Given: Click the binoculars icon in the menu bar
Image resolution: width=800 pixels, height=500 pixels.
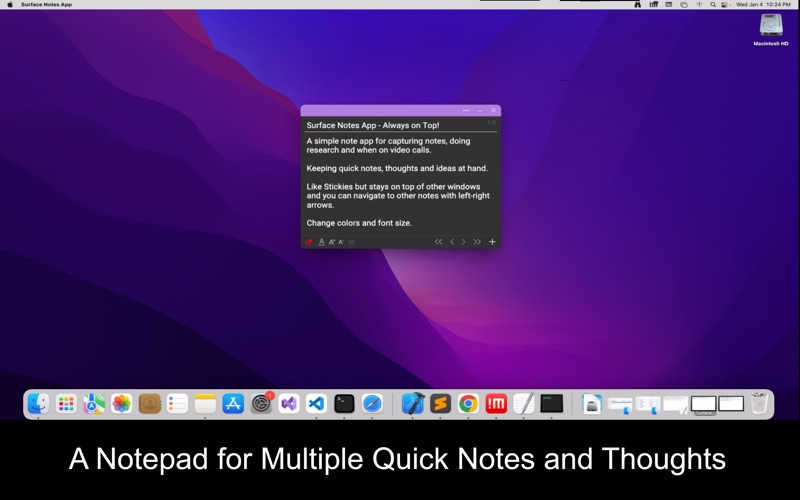Looking at the screenshot, I should pyautogui.click(x=638, y=4).
